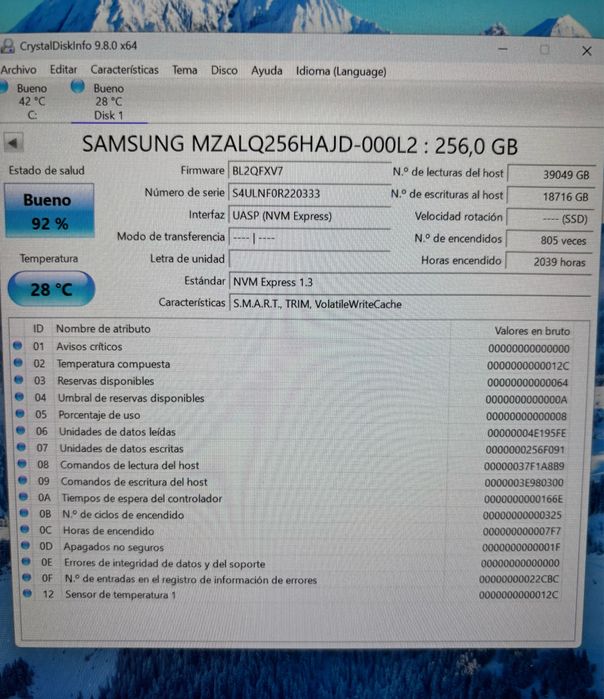Click the power-on count value 805 veces
This screenshot has height=699, width=604.
pos(549,240)
